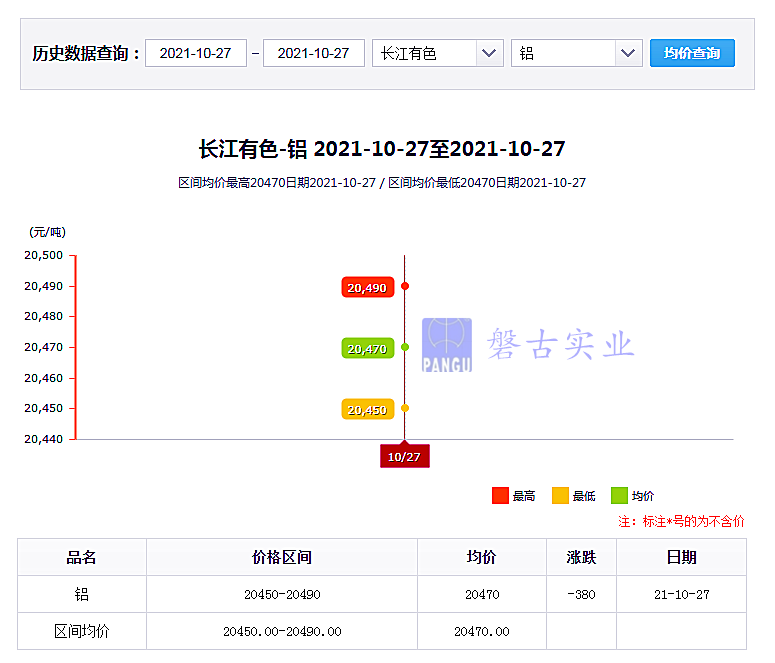Click the 涨跌 column header
775x663 pixels.
click(x=581, y=557)
